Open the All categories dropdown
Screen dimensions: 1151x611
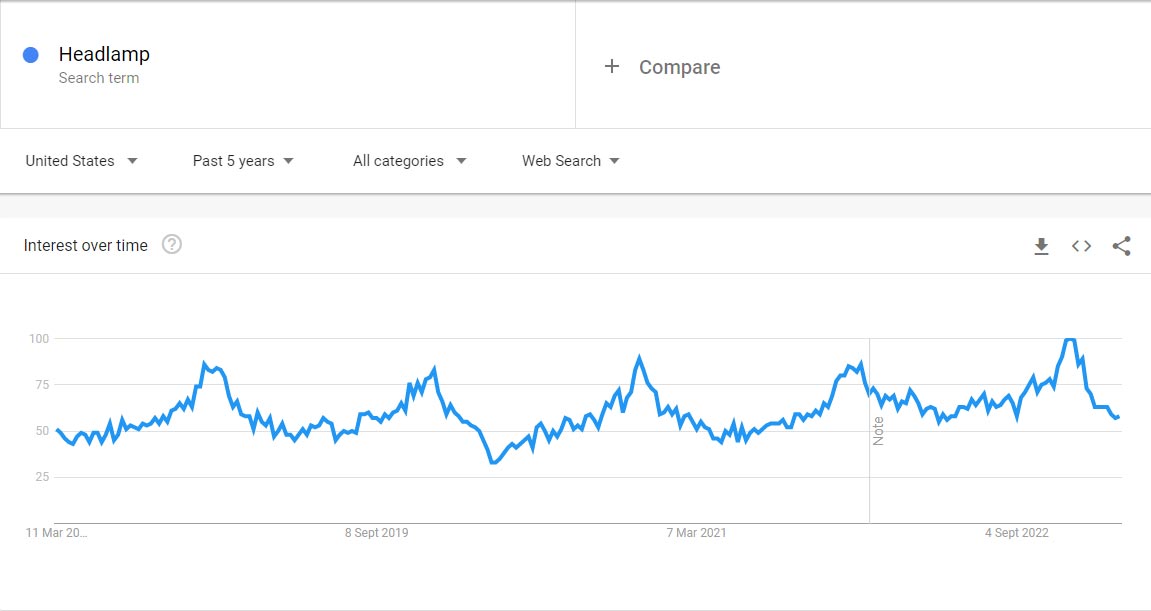pyautogui.click(x=409, y=161)
